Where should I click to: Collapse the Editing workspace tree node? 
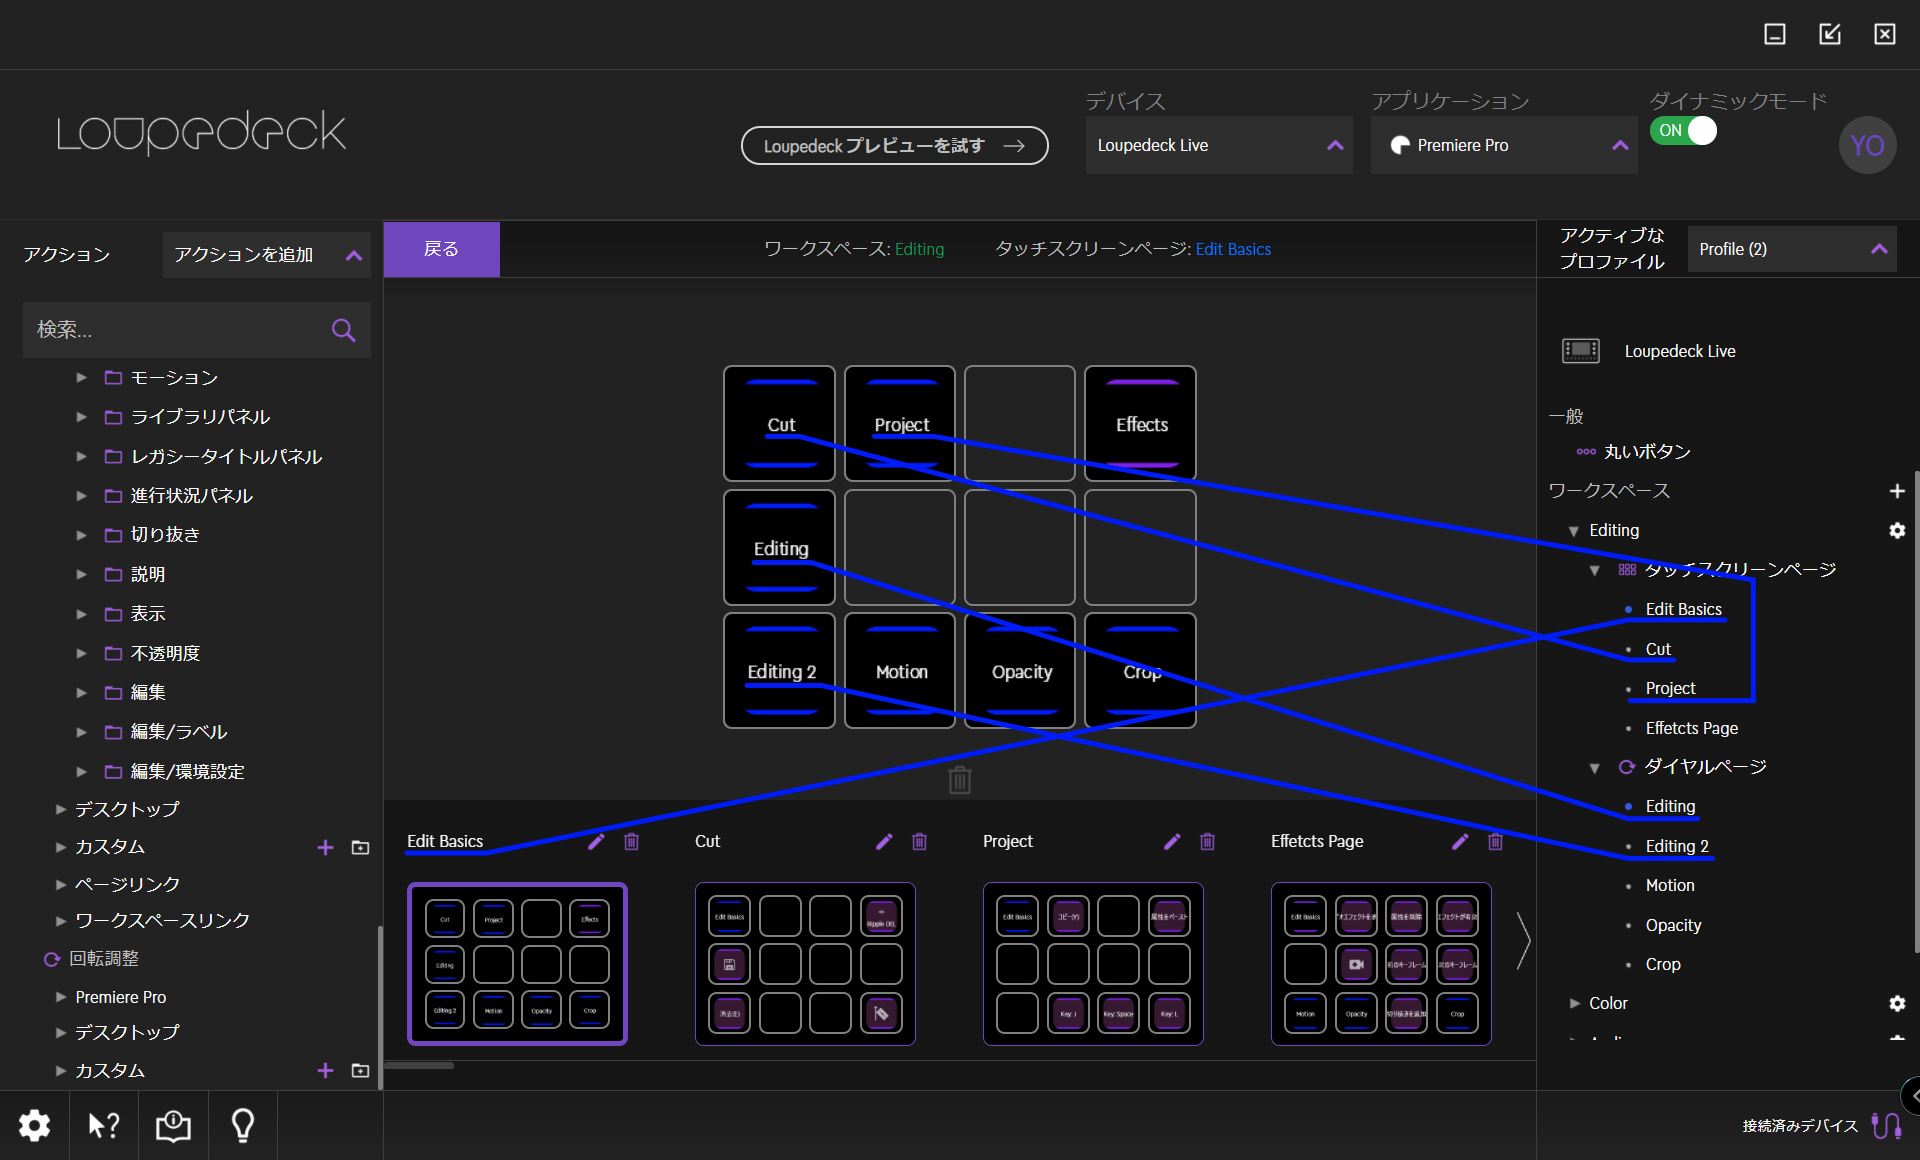(x=1574, y=531)
